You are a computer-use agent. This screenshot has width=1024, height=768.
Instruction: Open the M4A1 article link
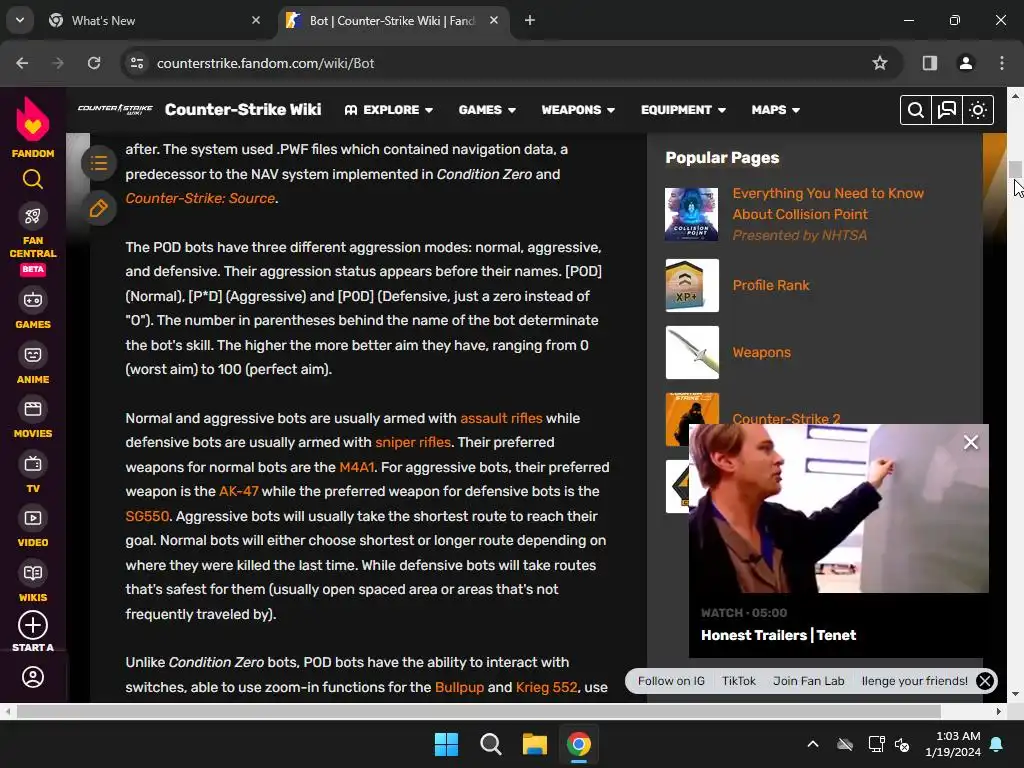click(x=357, y=467)
